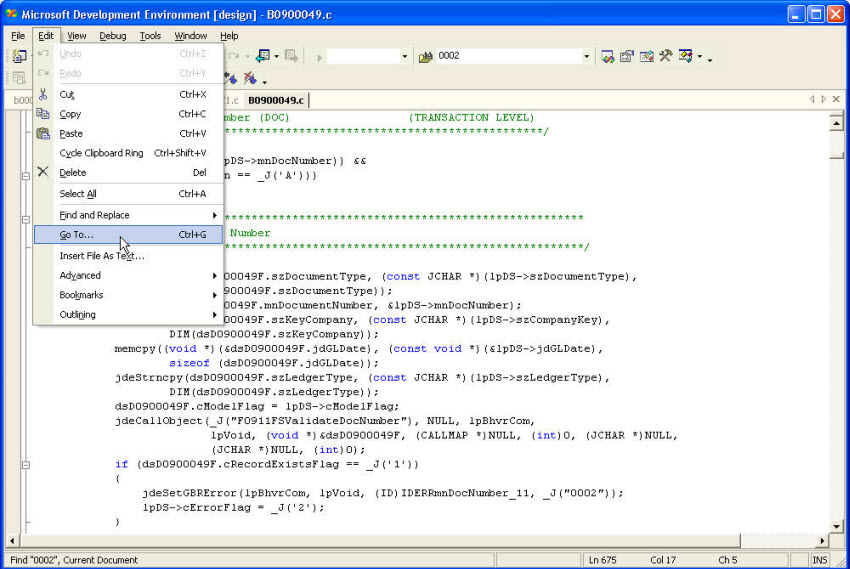The image size is (850, 569).
Task: Click the vertical scrollbar down arrow
Action: click(x=836, y=526)
